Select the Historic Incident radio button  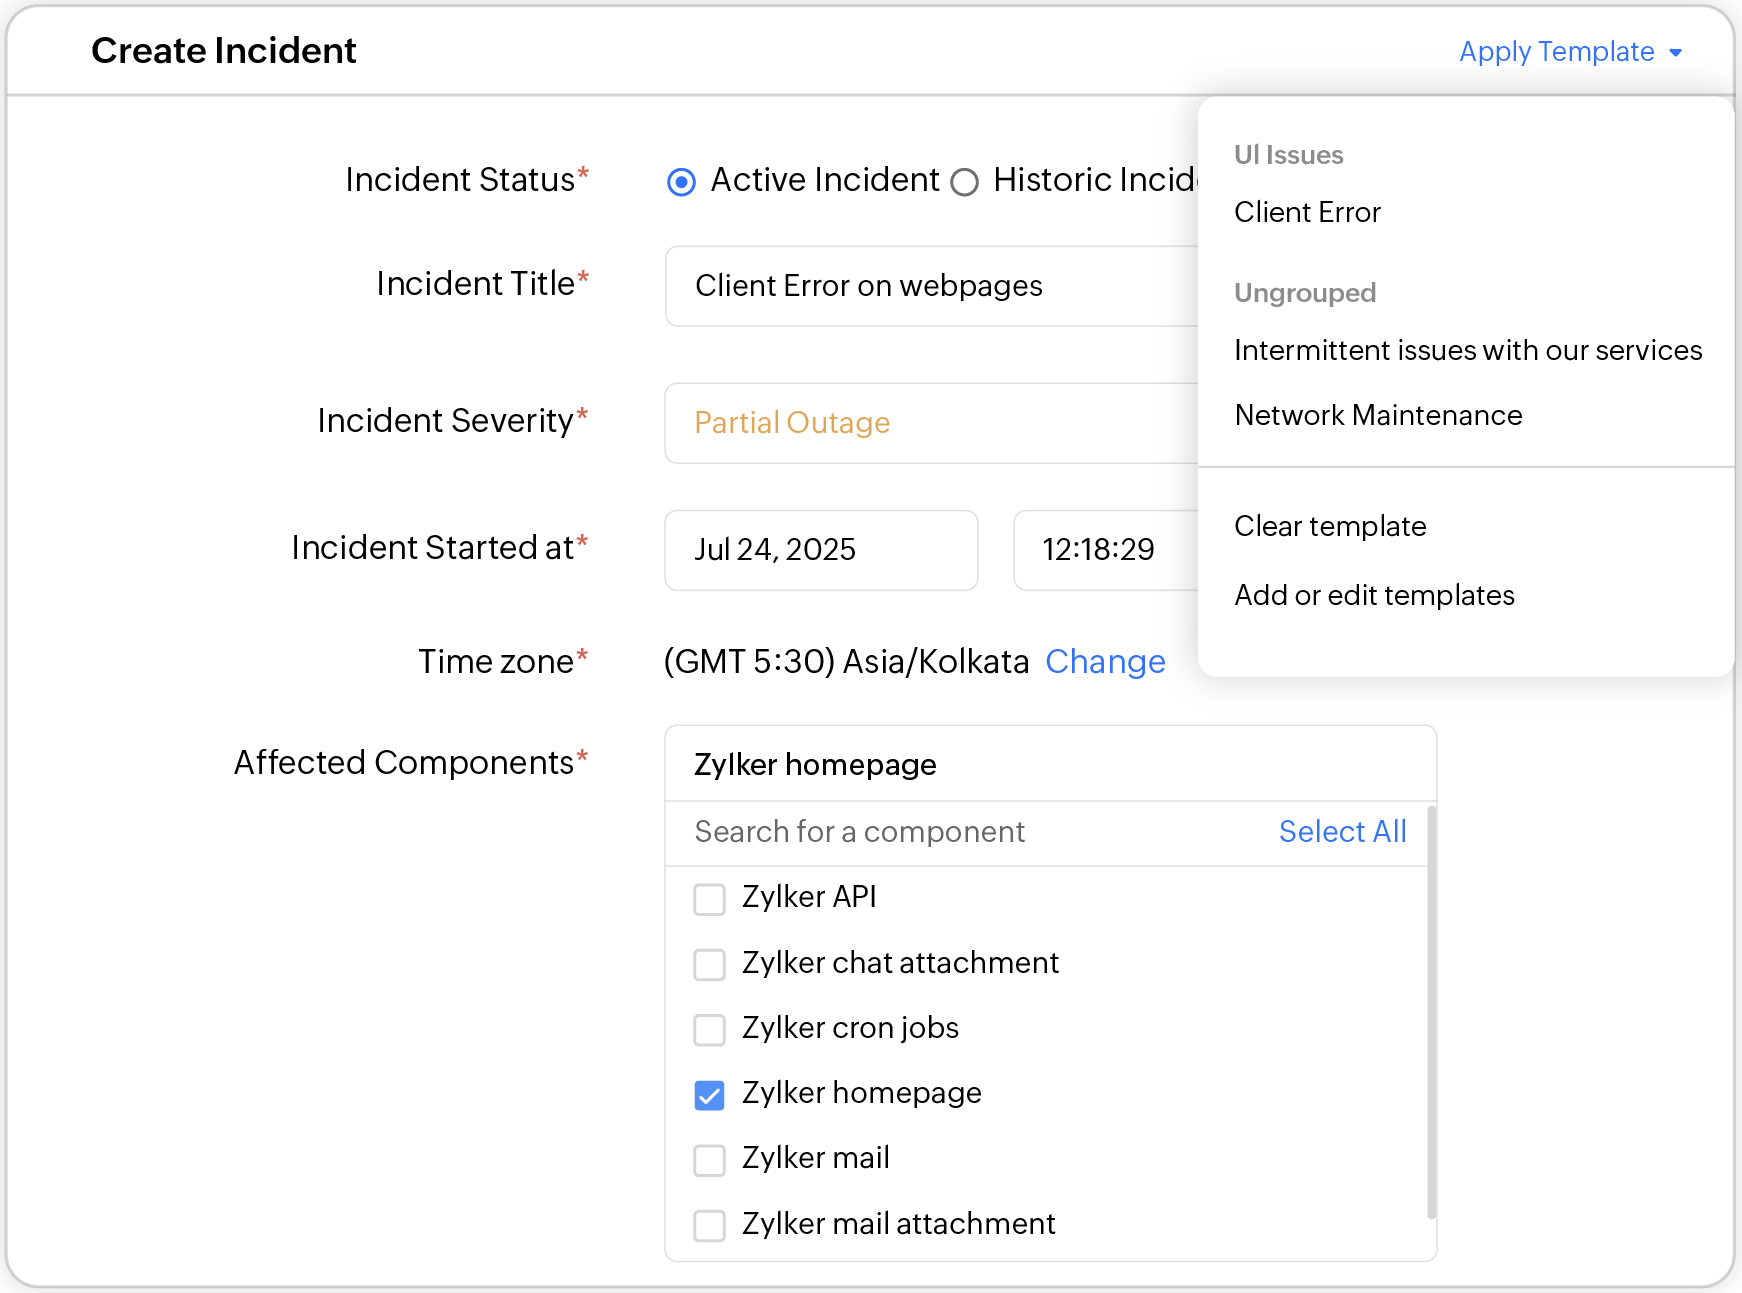964,182
